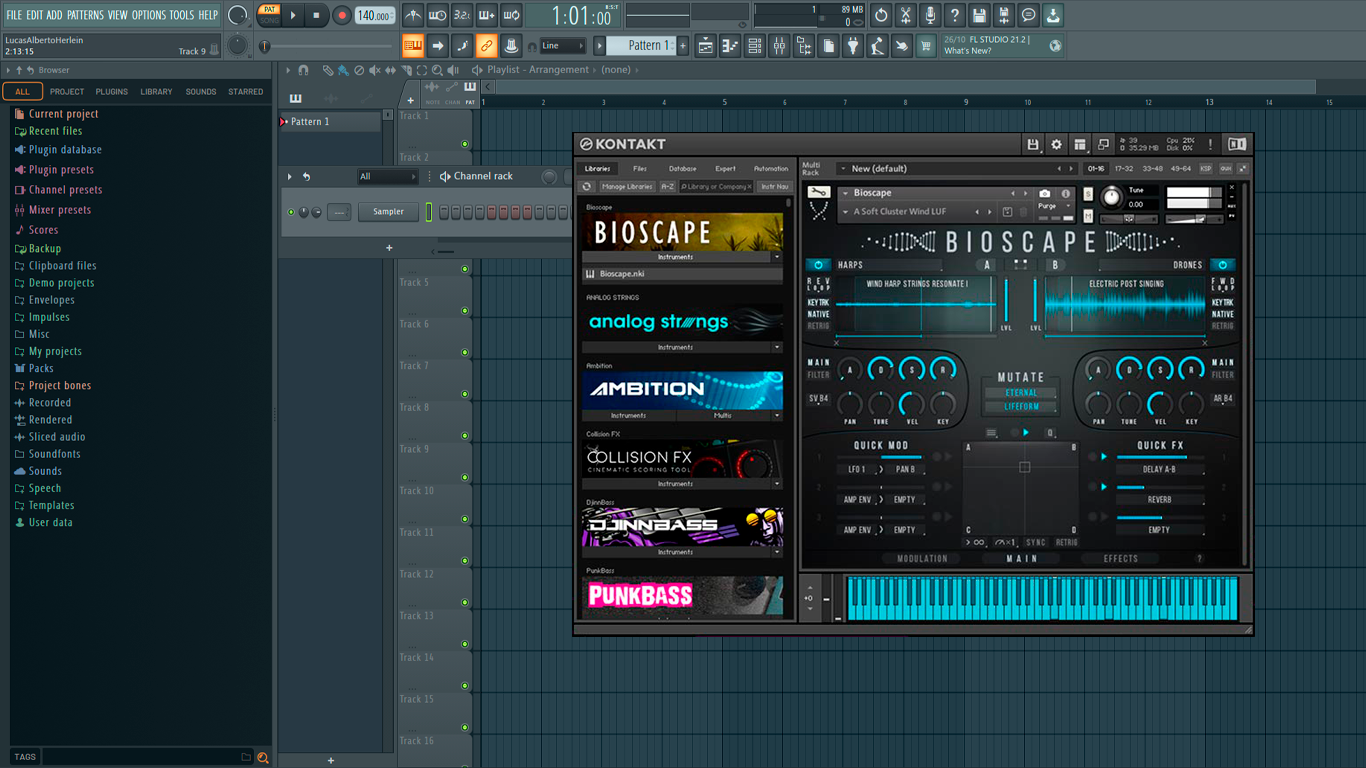This screenshot has height=768, width=1366.
Task: Open Bioscape instrument info icon
Action: tap(1065, 193)
